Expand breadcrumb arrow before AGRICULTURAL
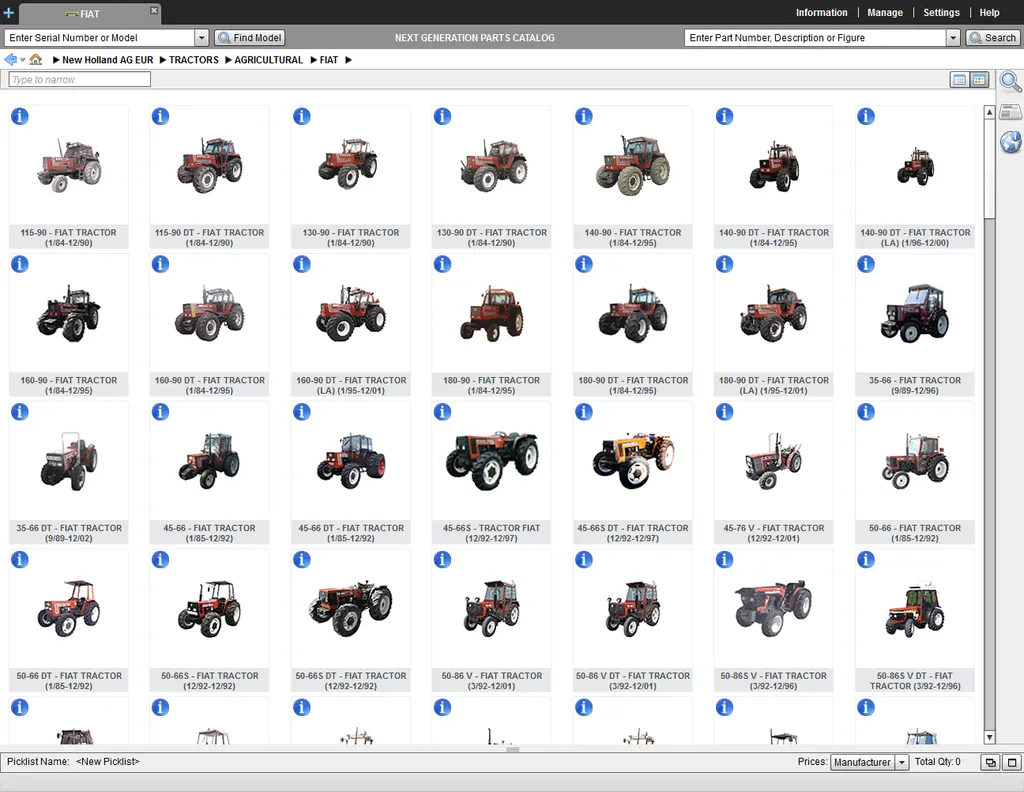 [229, 60]
